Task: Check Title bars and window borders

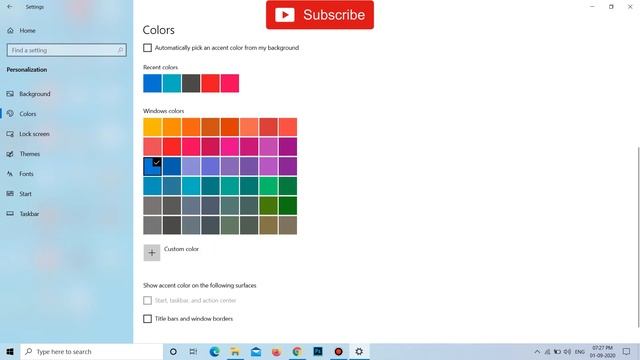Action: [x=147, y=319]
